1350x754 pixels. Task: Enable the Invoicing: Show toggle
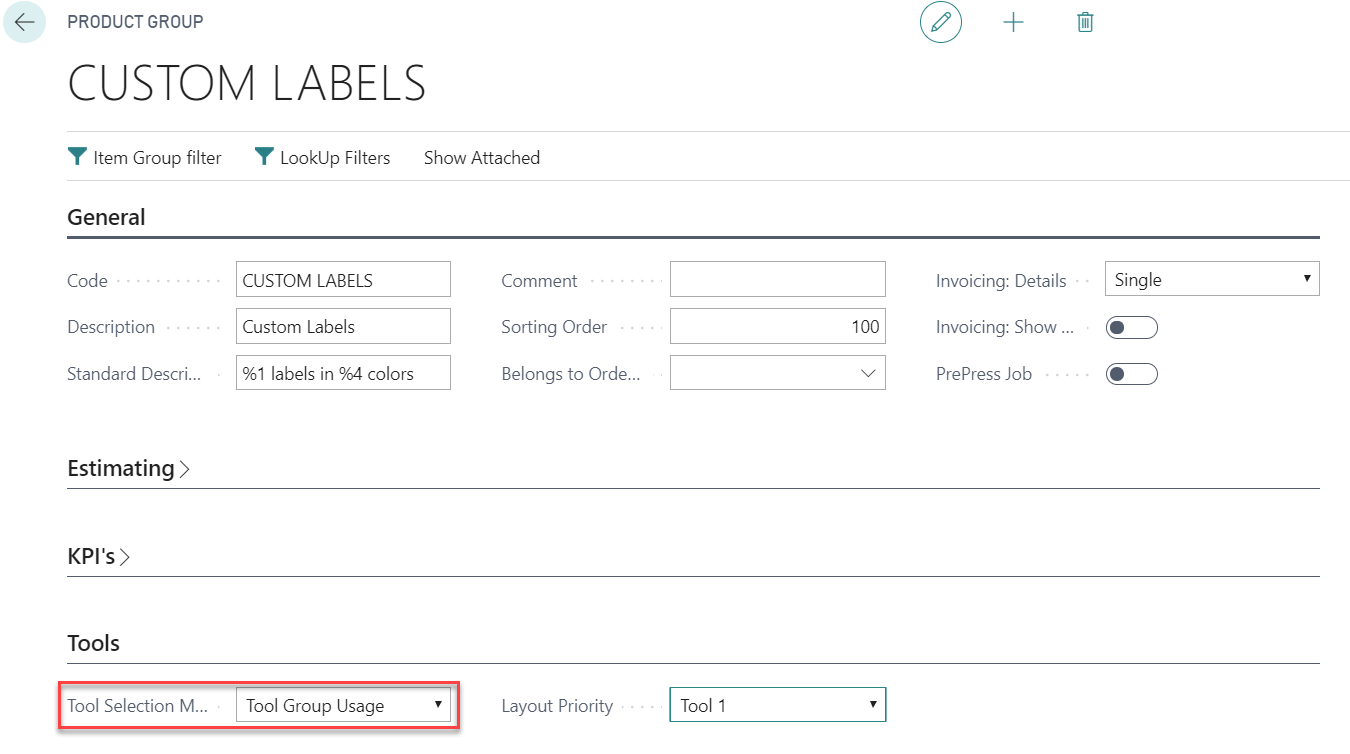(x=1131, y=327)
